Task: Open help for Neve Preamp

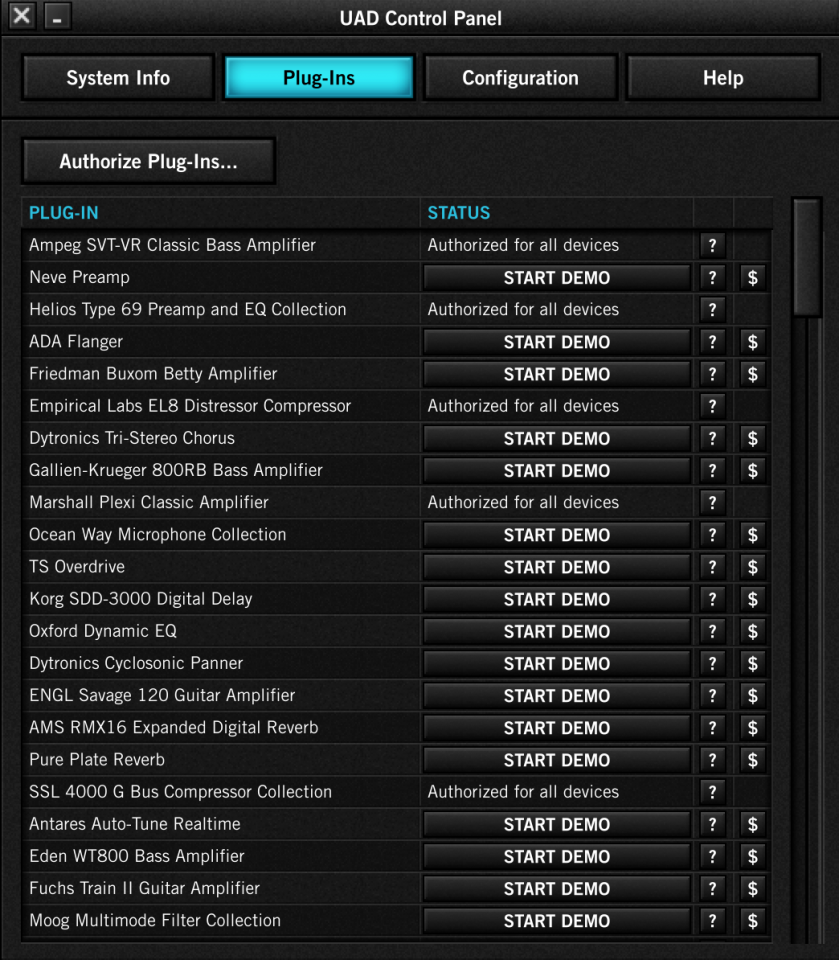Action: [712, 278]
